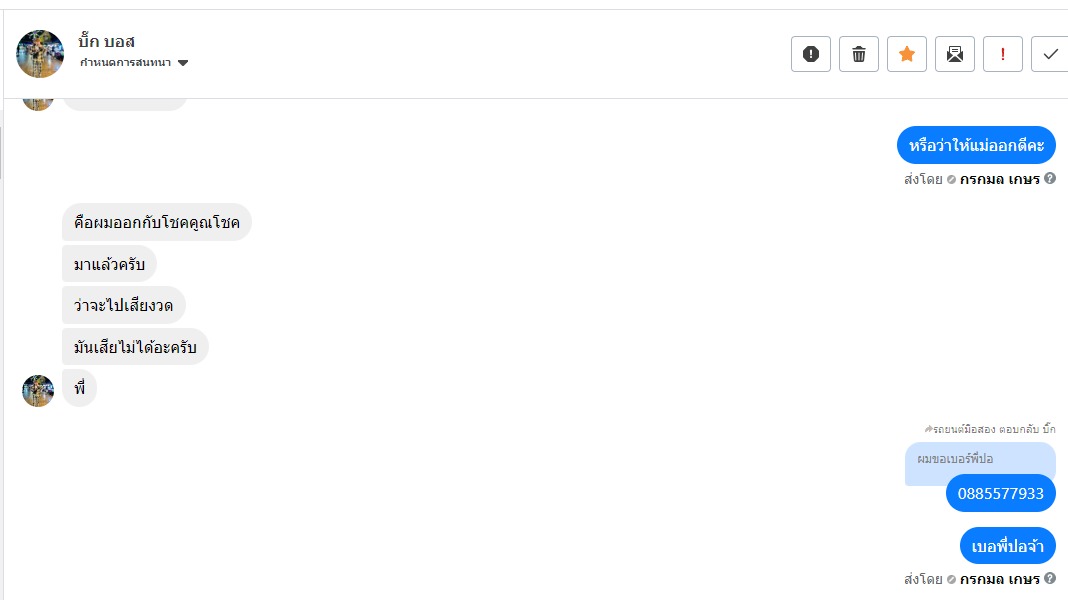Click sender avatar next to พี่ message
The image size is (1068, 600).
38,391
